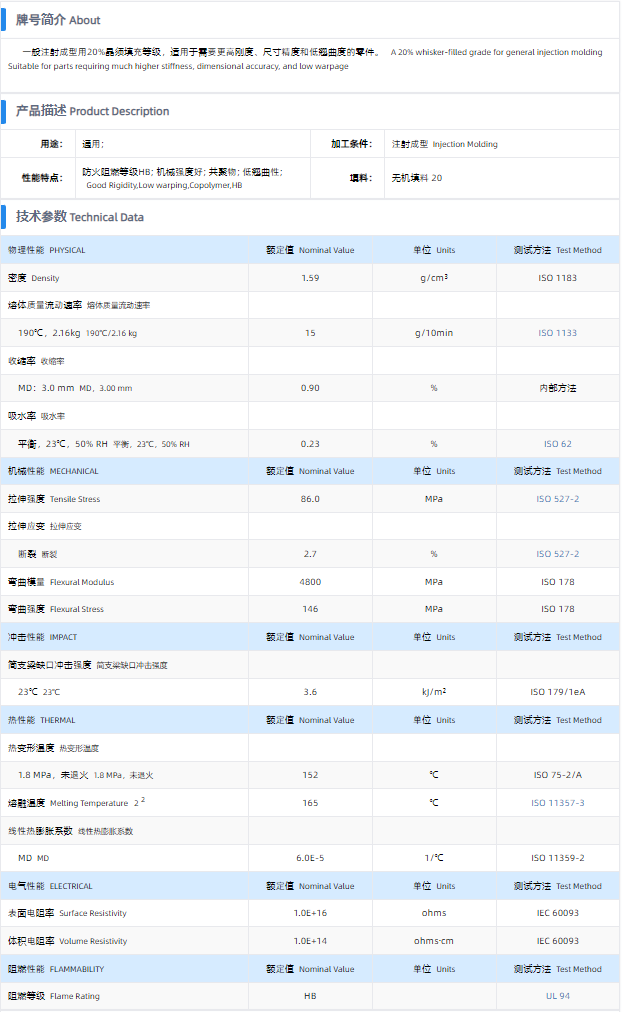Click the FLAMMABILITY properties header label
Image resolution: width=622 pixels, height=1012 pixels.
click(56, 969)
